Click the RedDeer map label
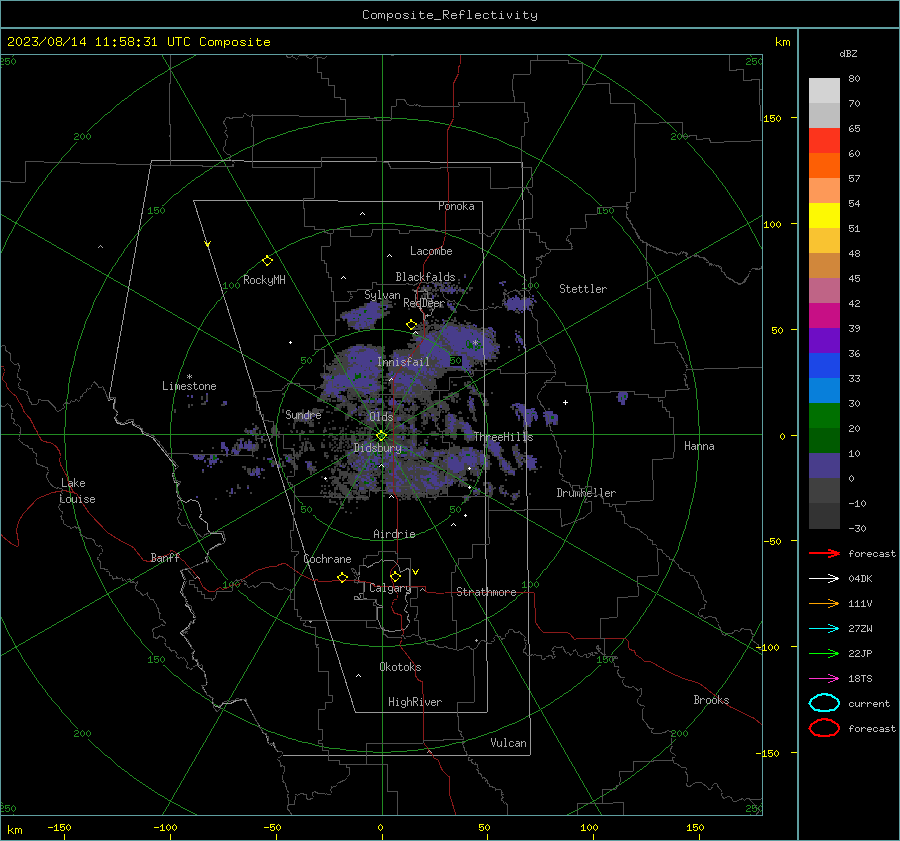 424,303
